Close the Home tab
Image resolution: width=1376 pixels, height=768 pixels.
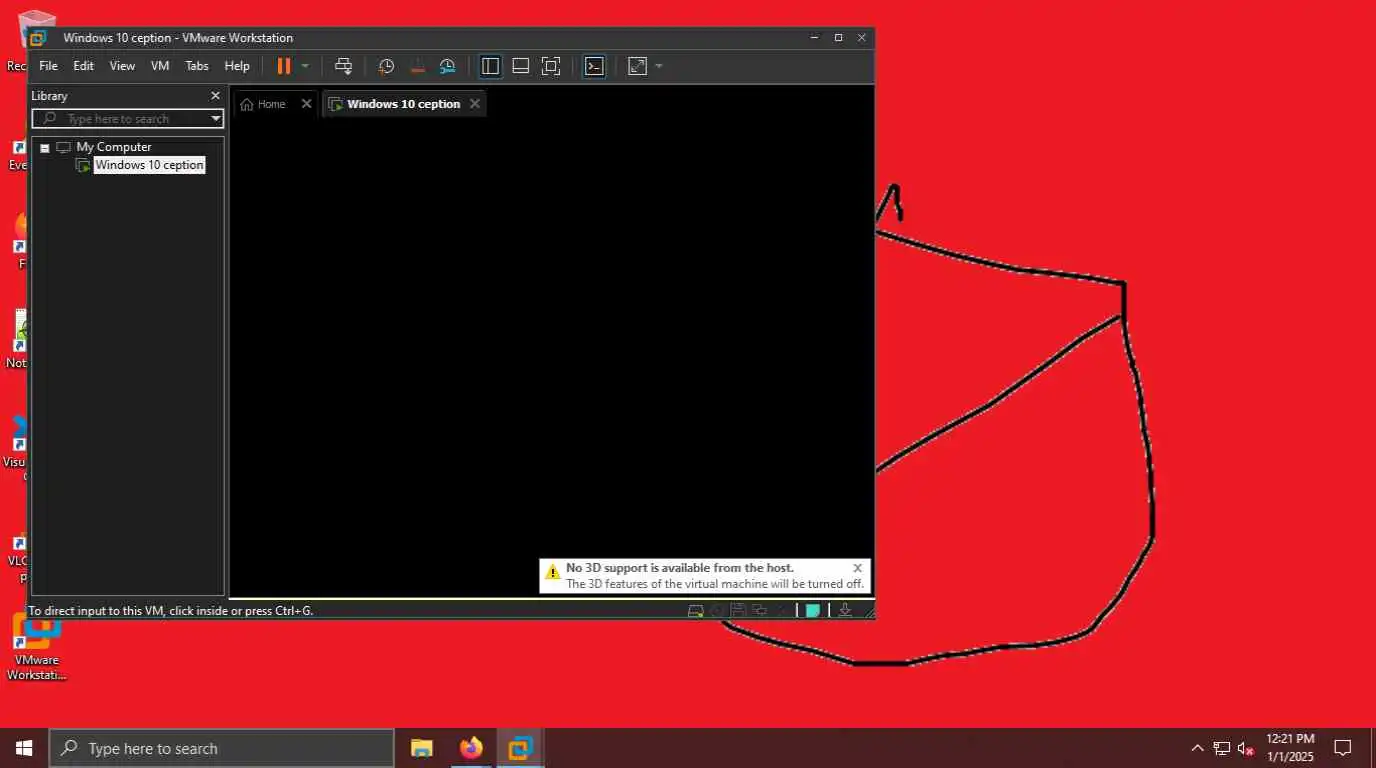(307, 104)
